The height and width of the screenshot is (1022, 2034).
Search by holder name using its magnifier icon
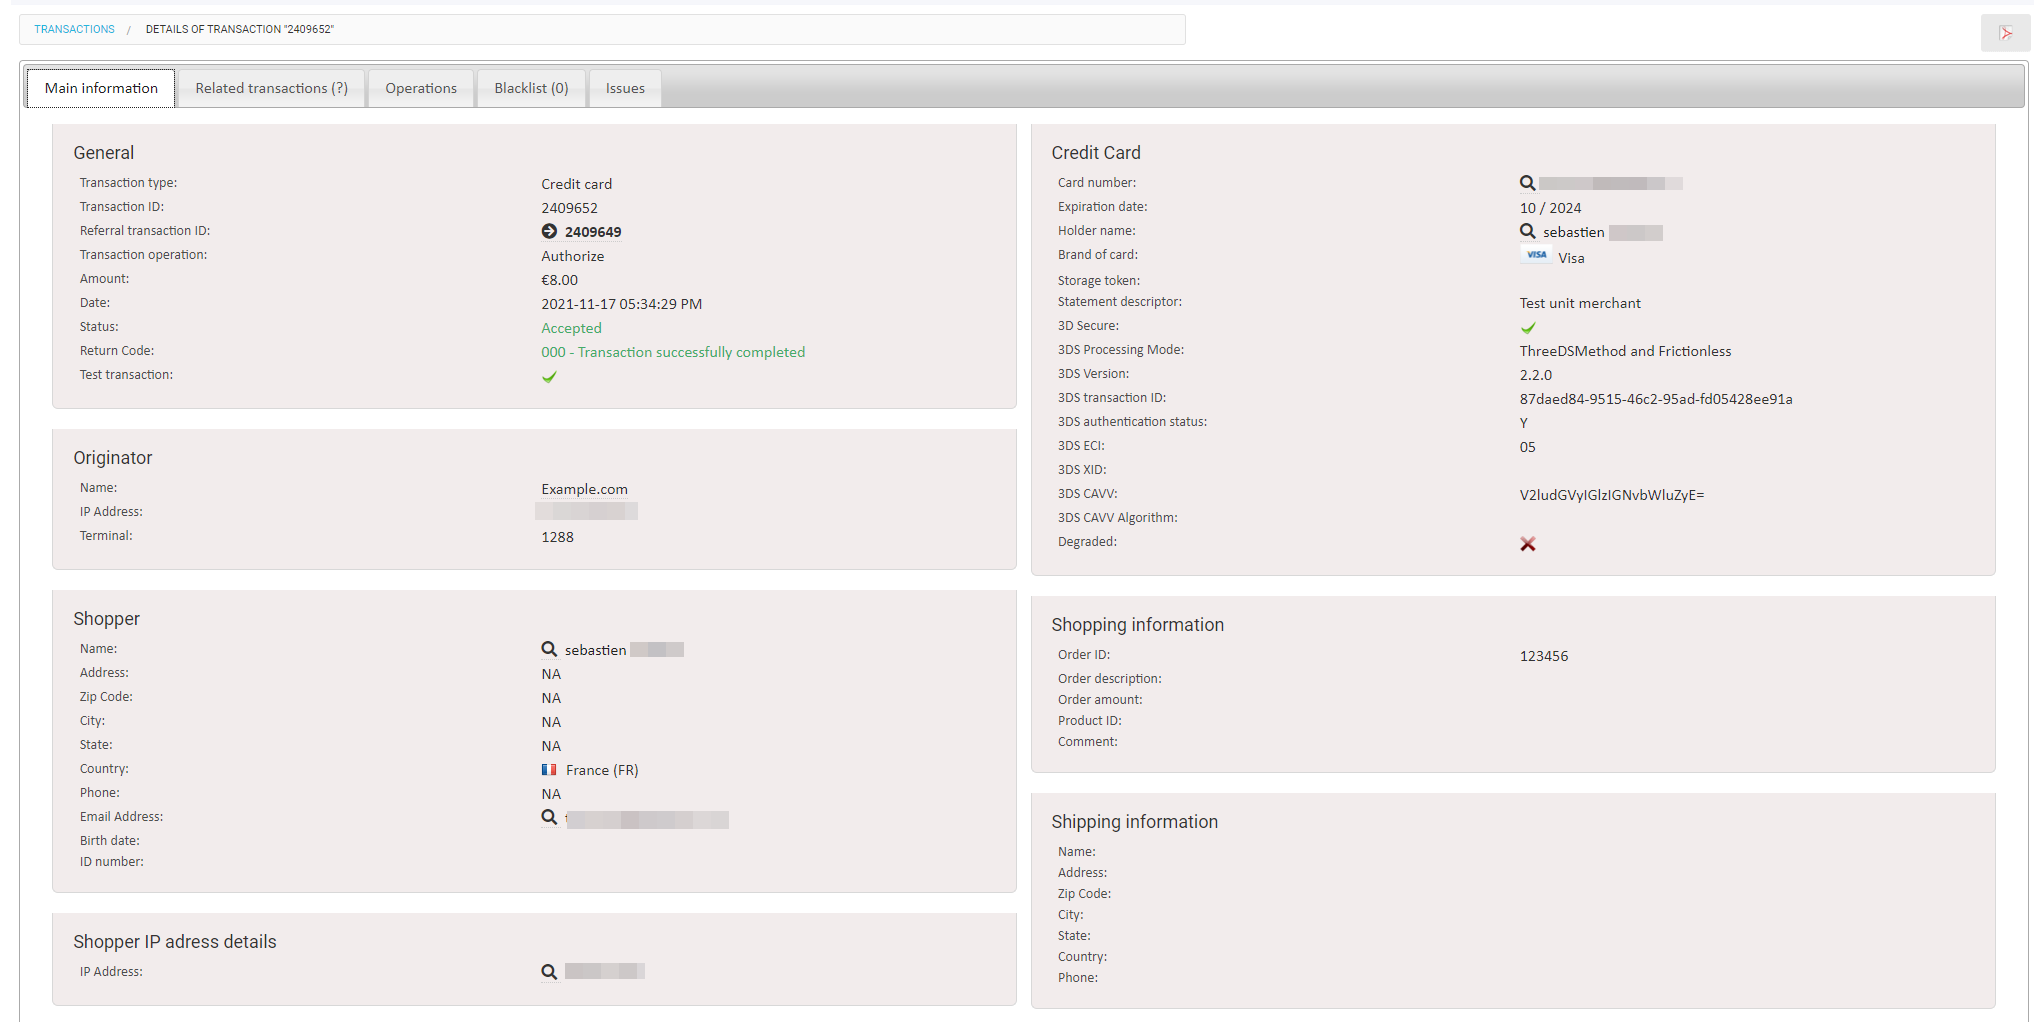point(1527,231)
